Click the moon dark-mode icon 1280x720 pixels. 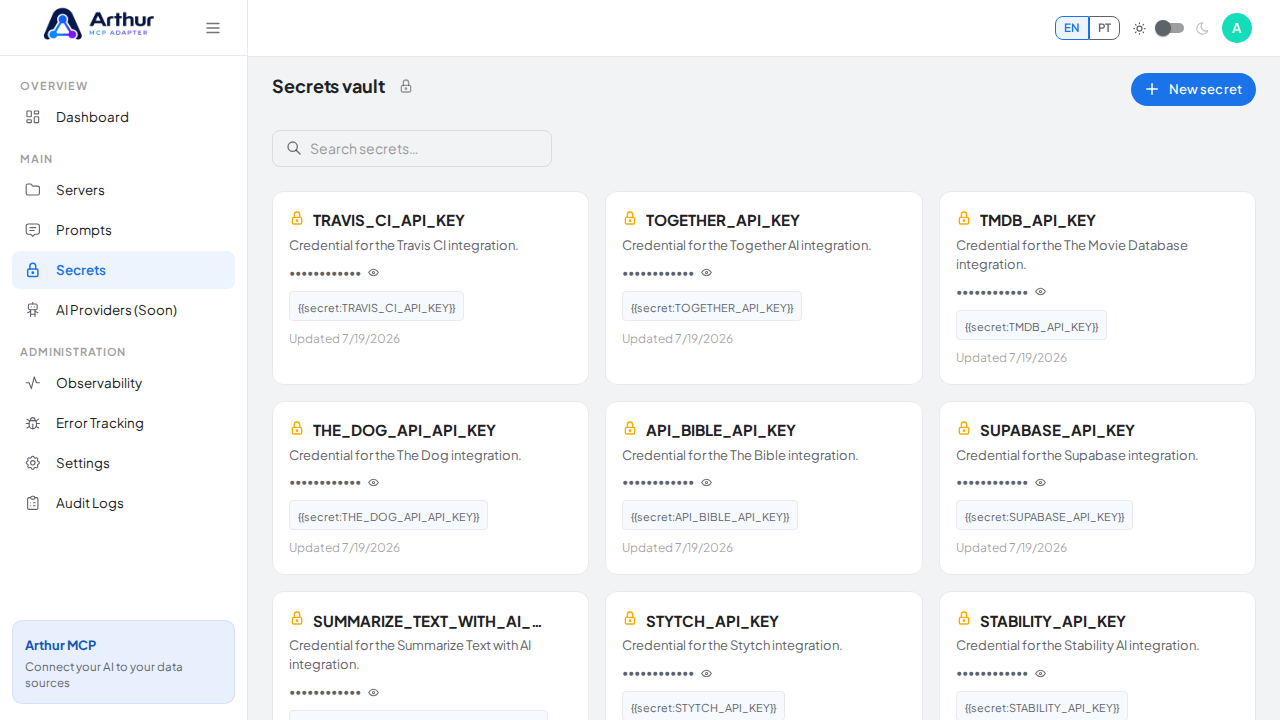coord(1202,28)
